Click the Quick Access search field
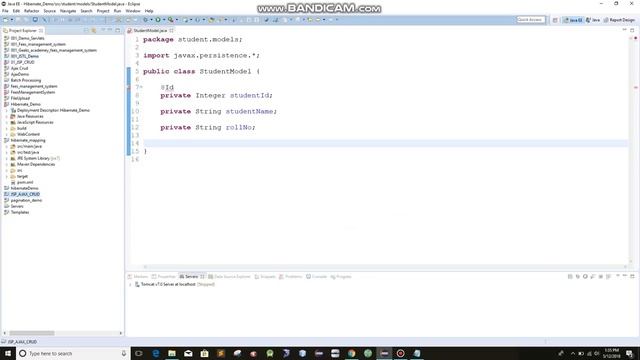Screen dimensions: 640x360 (531, 20)
